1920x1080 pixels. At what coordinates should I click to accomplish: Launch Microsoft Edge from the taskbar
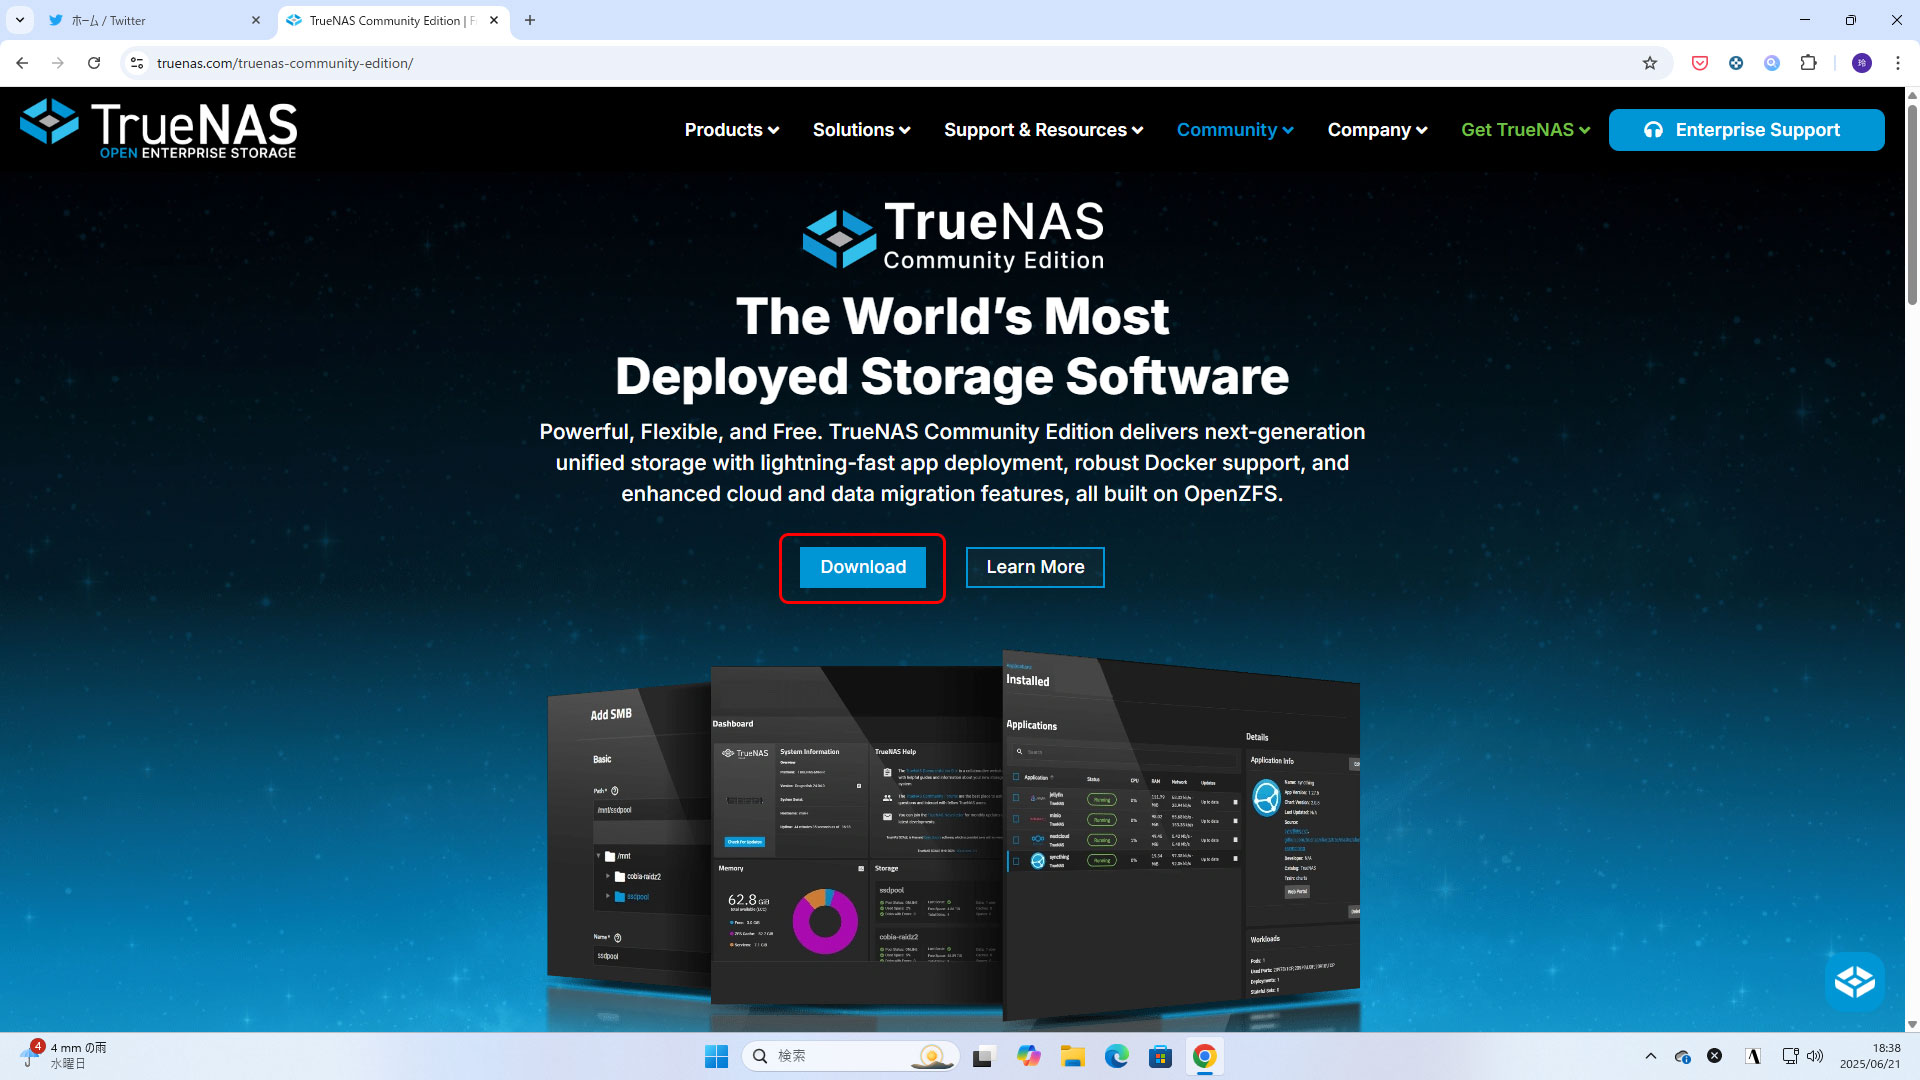click(1116, 1056)
